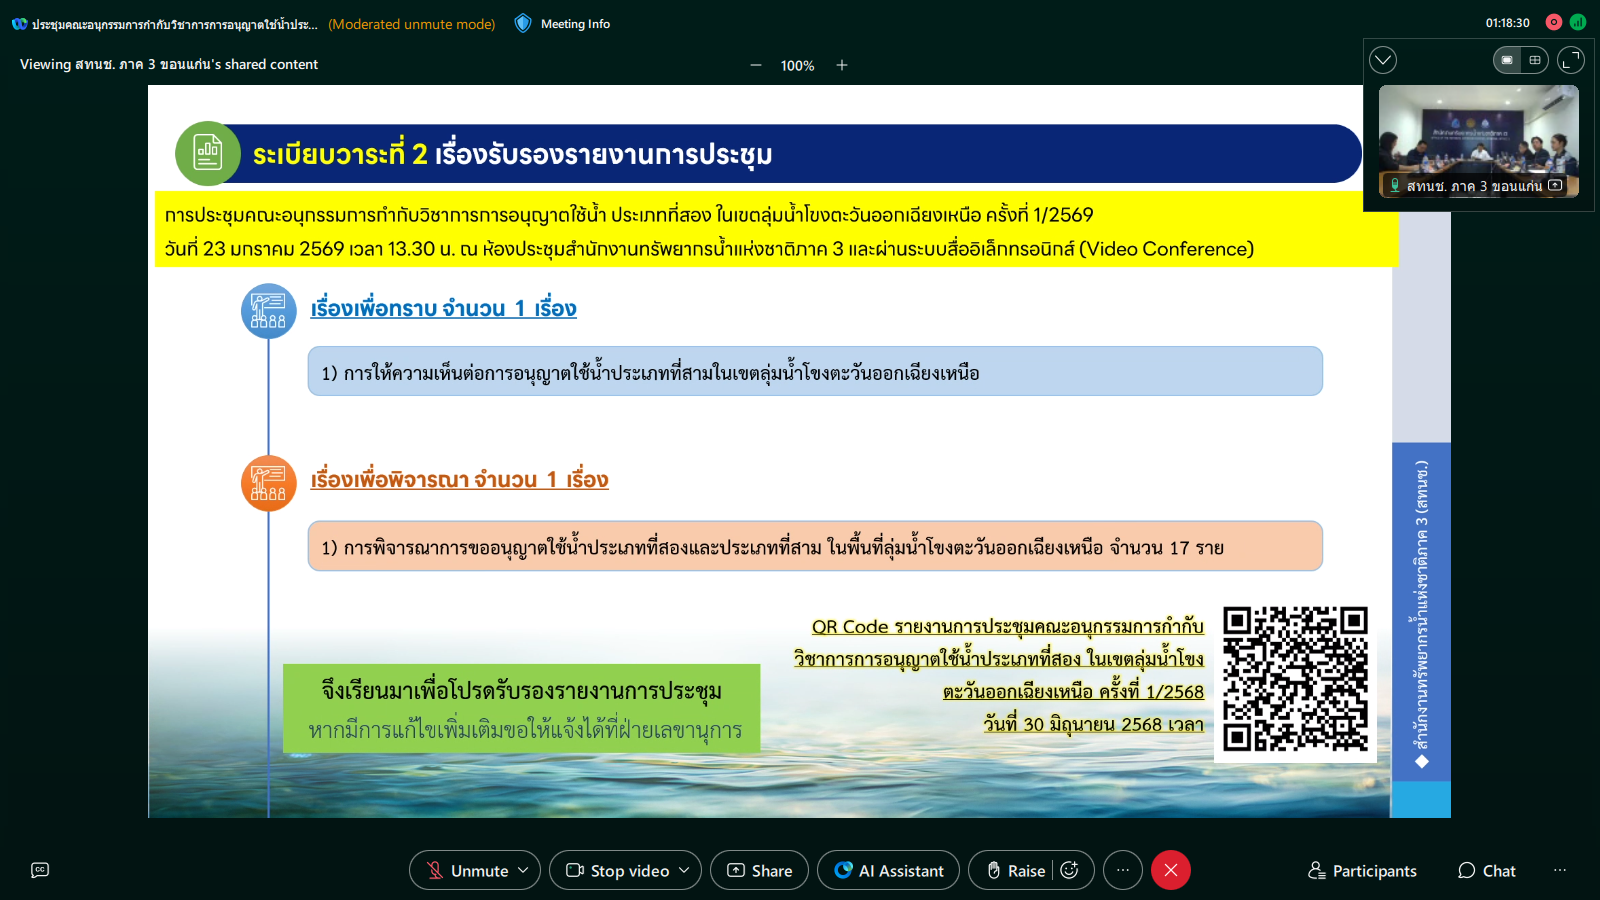The width and height of the screenshot is (1600, 900).
Task: Zoom in shared content with plus
Action: pyautogui.click(x=842, y=65)
